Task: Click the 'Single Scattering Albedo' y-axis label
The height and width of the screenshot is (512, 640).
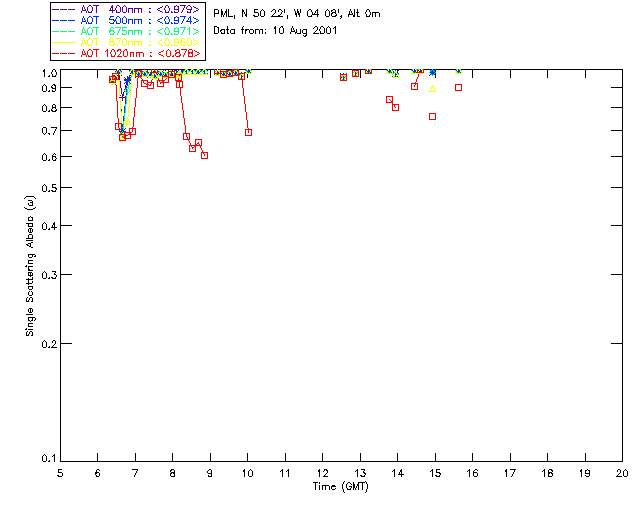Action: 30,266
